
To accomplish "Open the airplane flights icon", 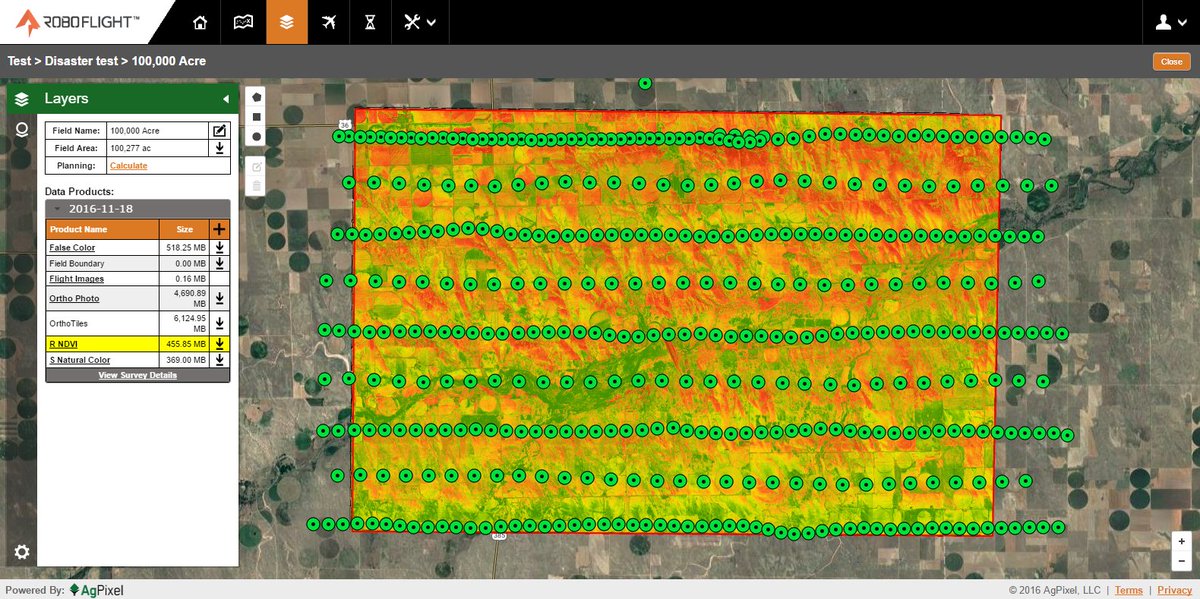I will click(x=329, y=22).
